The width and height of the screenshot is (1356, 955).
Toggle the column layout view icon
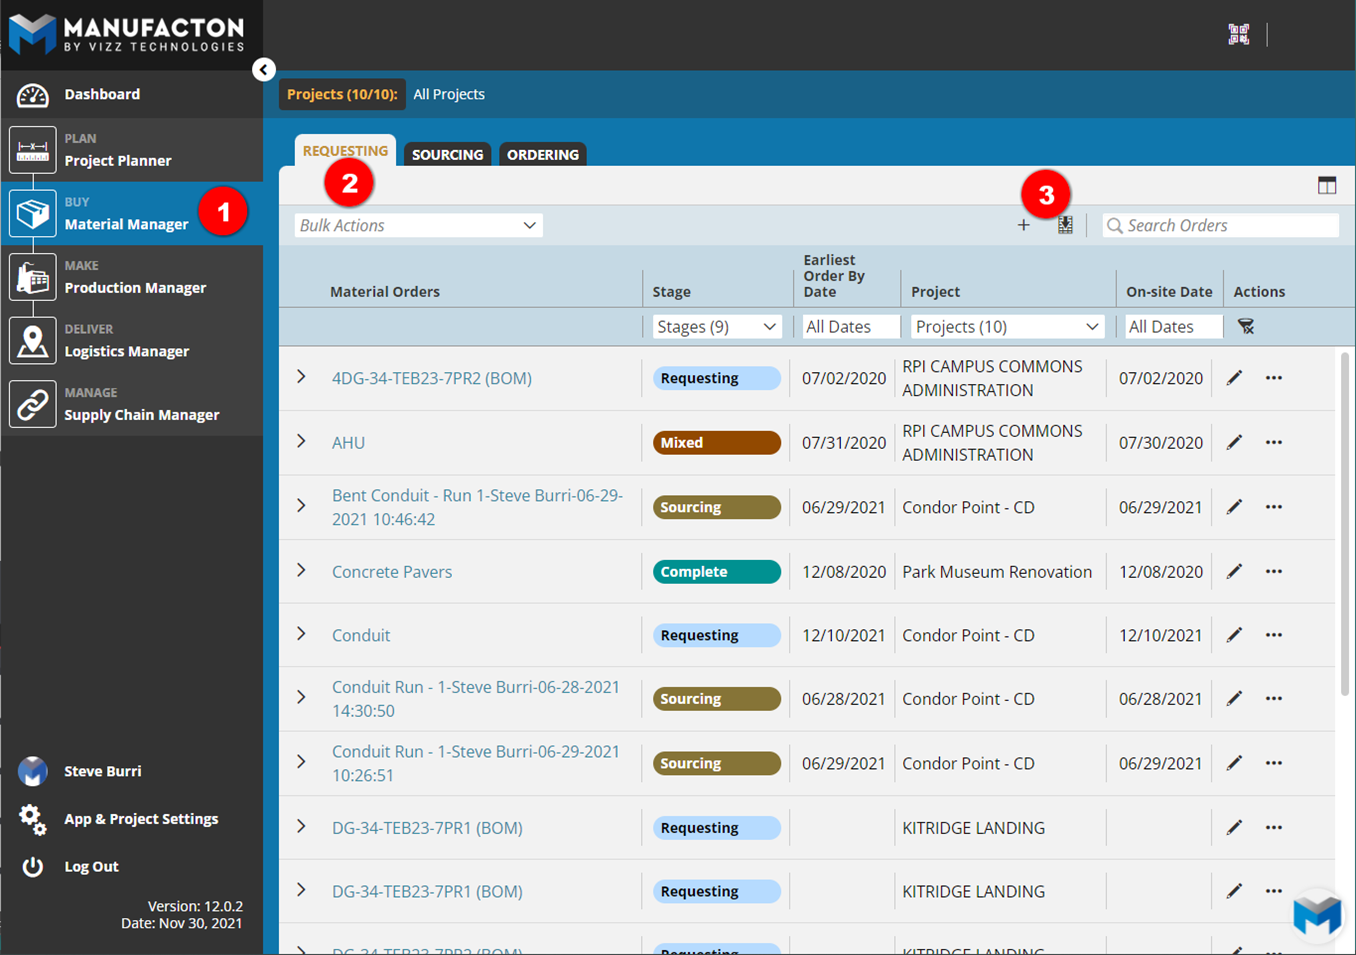[1326, 186]
